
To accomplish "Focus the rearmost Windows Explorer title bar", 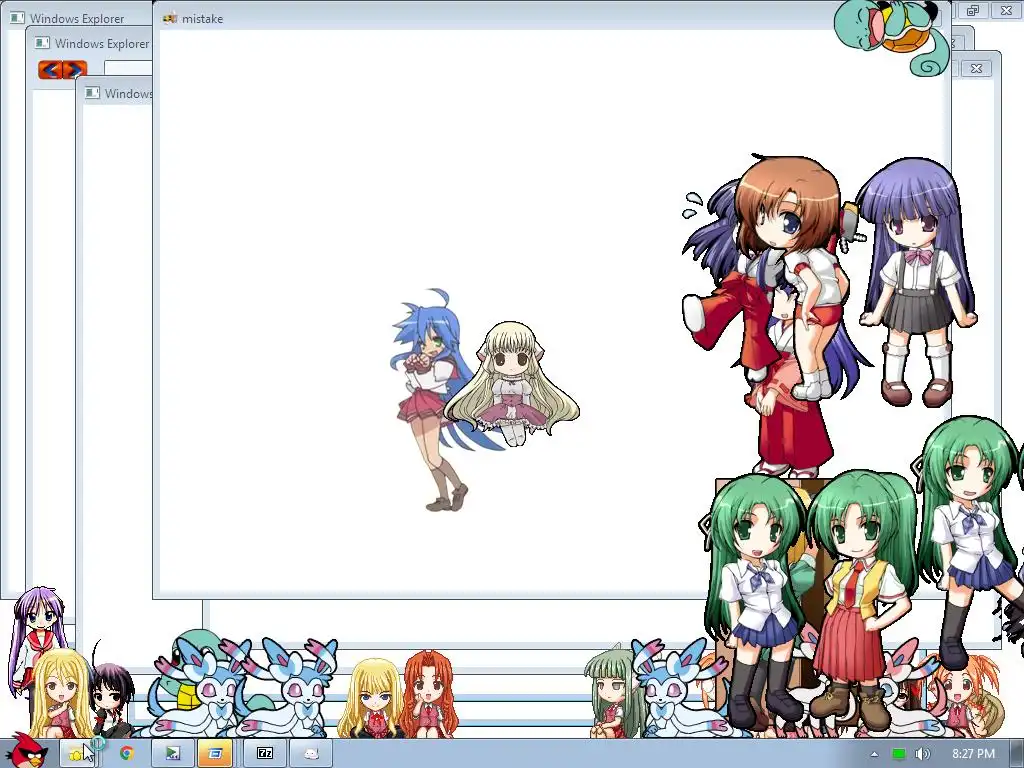I will pyautogui.click(x=76, y=18).
